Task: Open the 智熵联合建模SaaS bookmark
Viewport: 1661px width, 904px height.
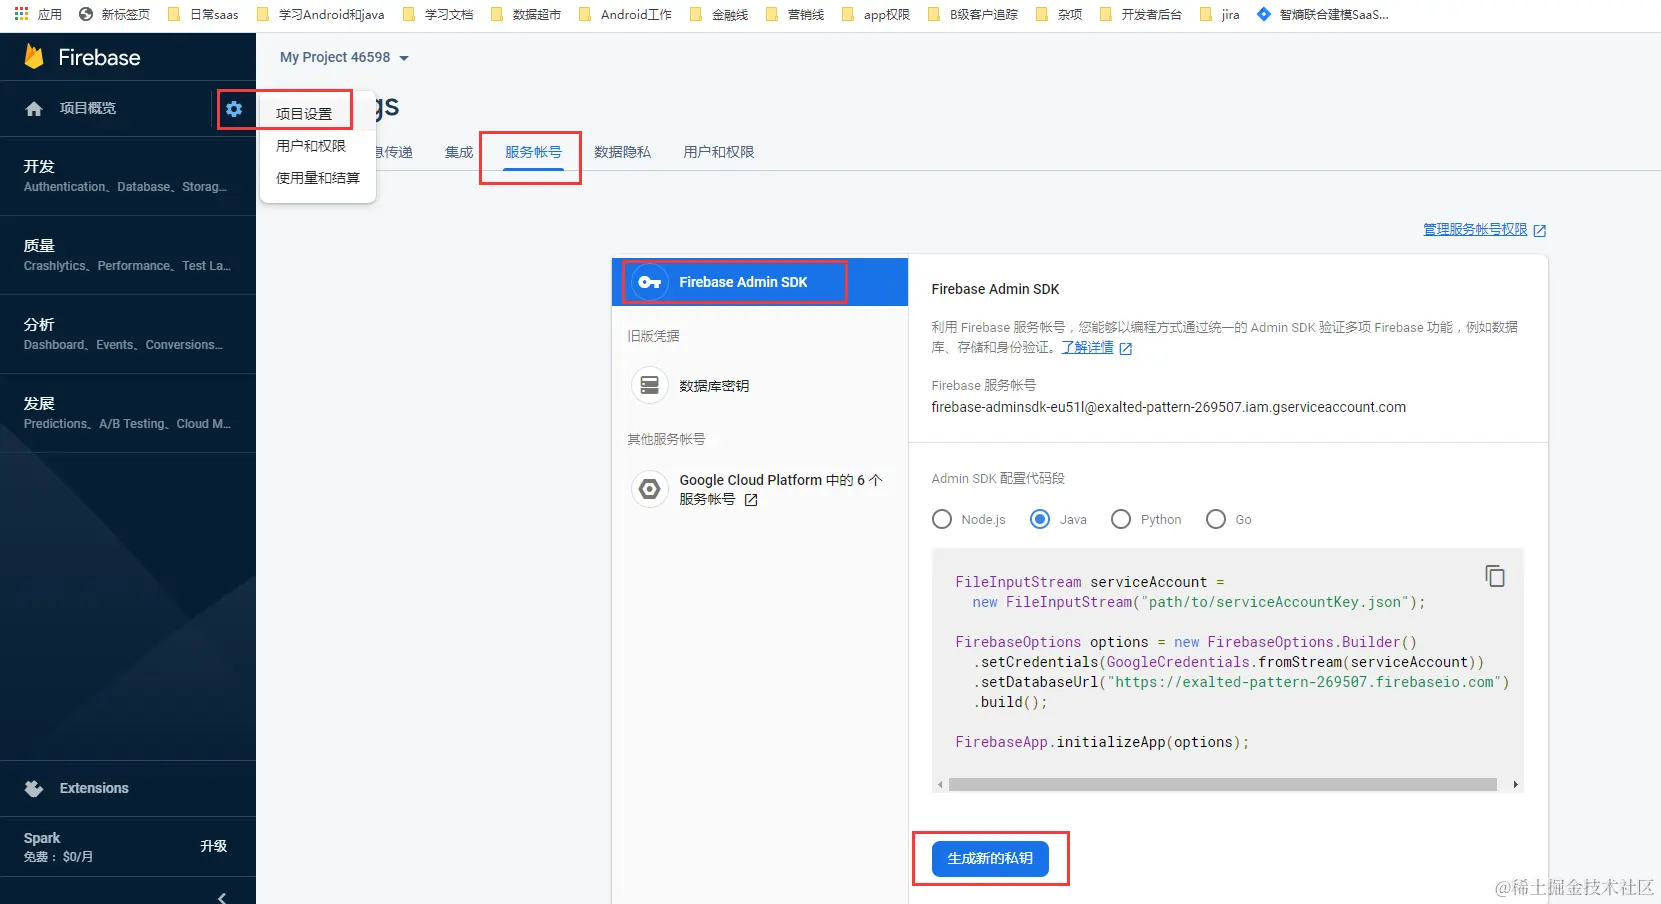Action: coord(1322,14)
